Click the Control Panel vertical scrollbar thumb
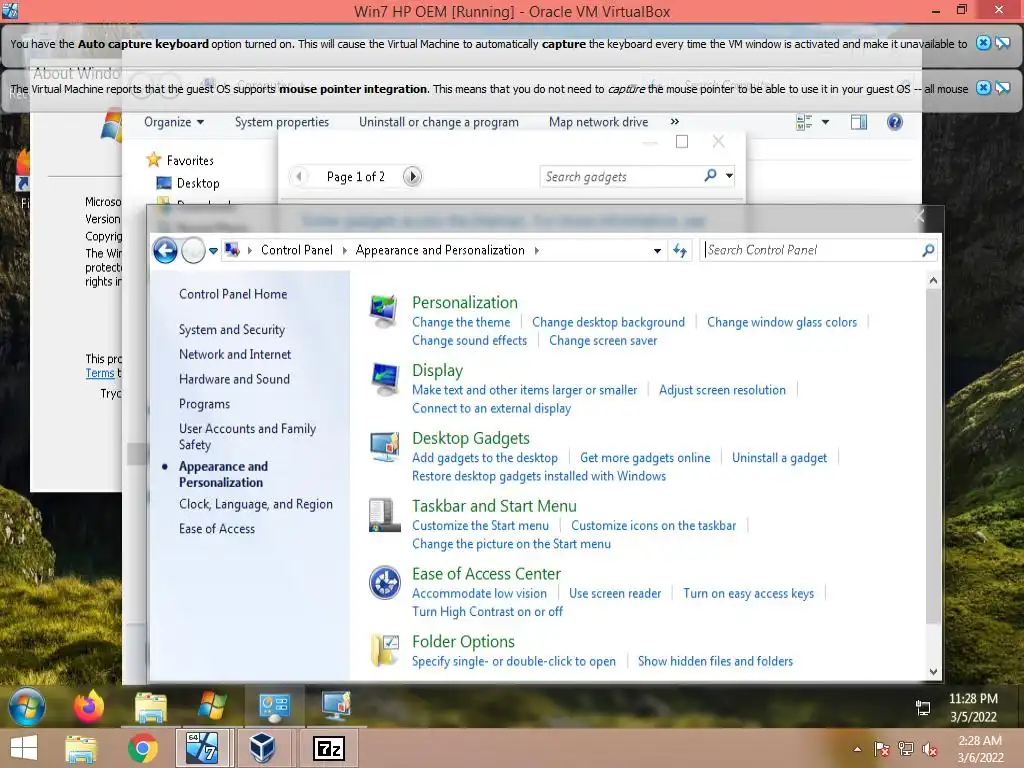This screenshot has height=768, width=1024. coord(933,456)
